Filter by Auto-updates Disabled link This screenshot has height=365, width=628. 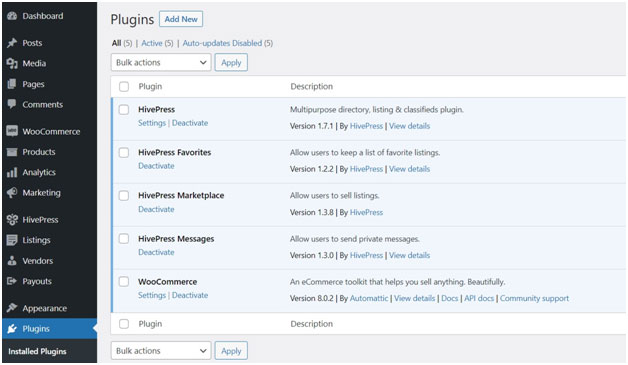point(222,43)
